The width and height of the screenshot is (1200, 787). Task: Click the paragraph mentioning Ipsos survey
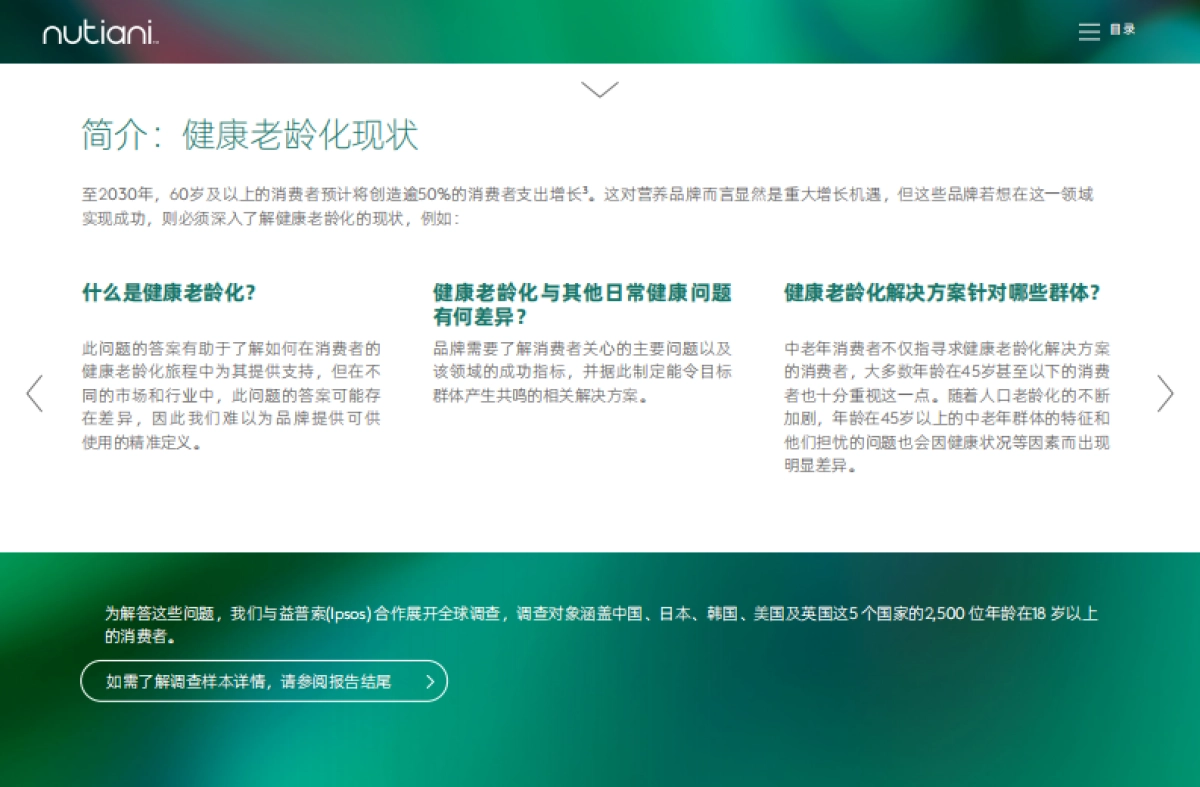[598, 624]
